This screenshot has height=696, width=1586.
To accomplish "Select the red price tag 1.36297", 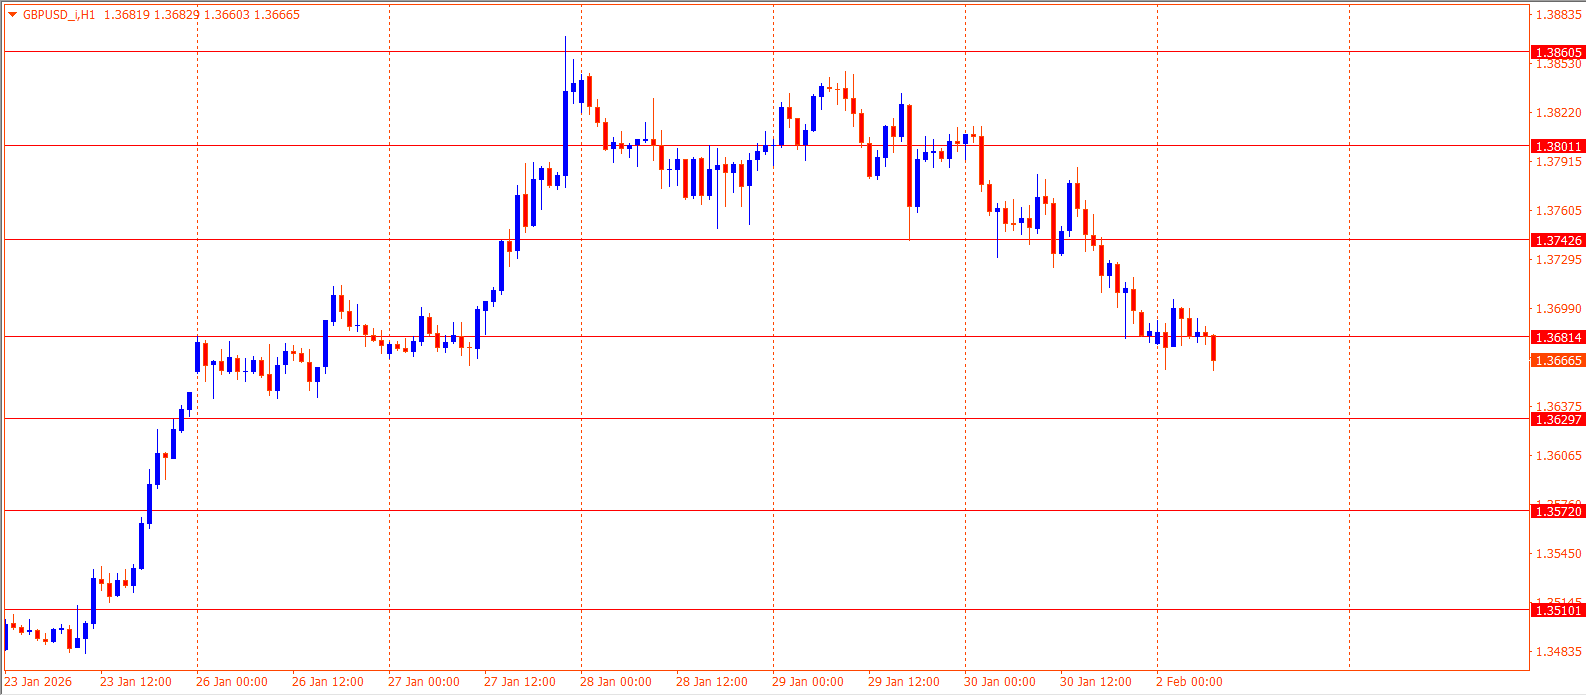I will pos(1558,419).
